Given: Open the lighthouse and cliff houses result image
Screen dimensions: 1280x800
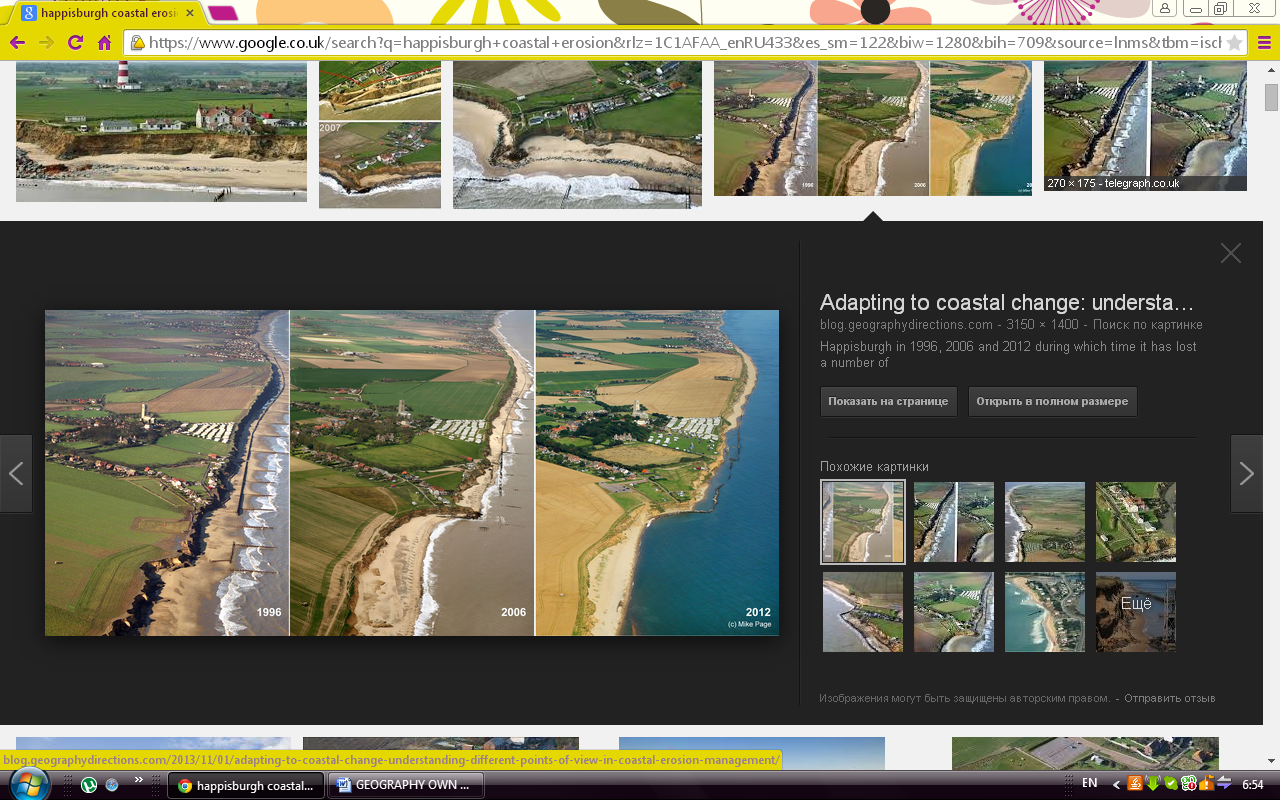Looking at the screenshot, I should pyautogui.click(x=161, y=131).
